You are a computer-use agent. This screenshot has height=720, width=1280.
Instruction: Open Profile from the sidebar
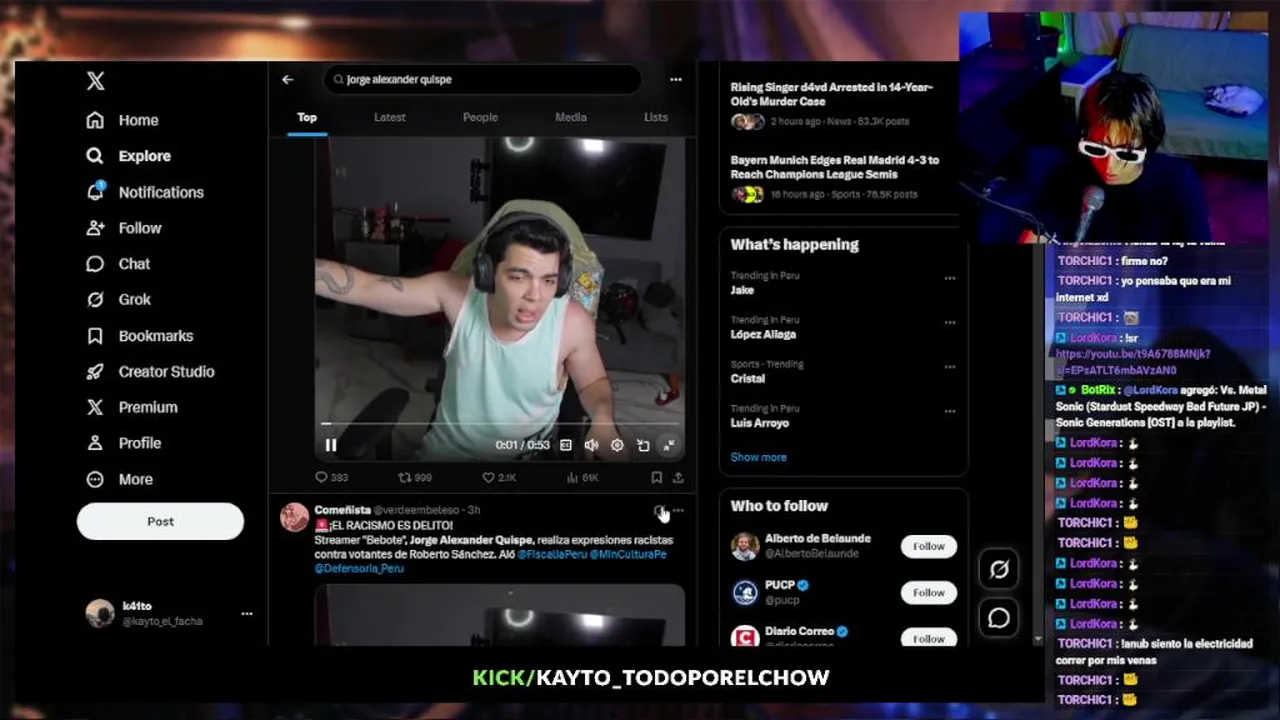(123, 443)
